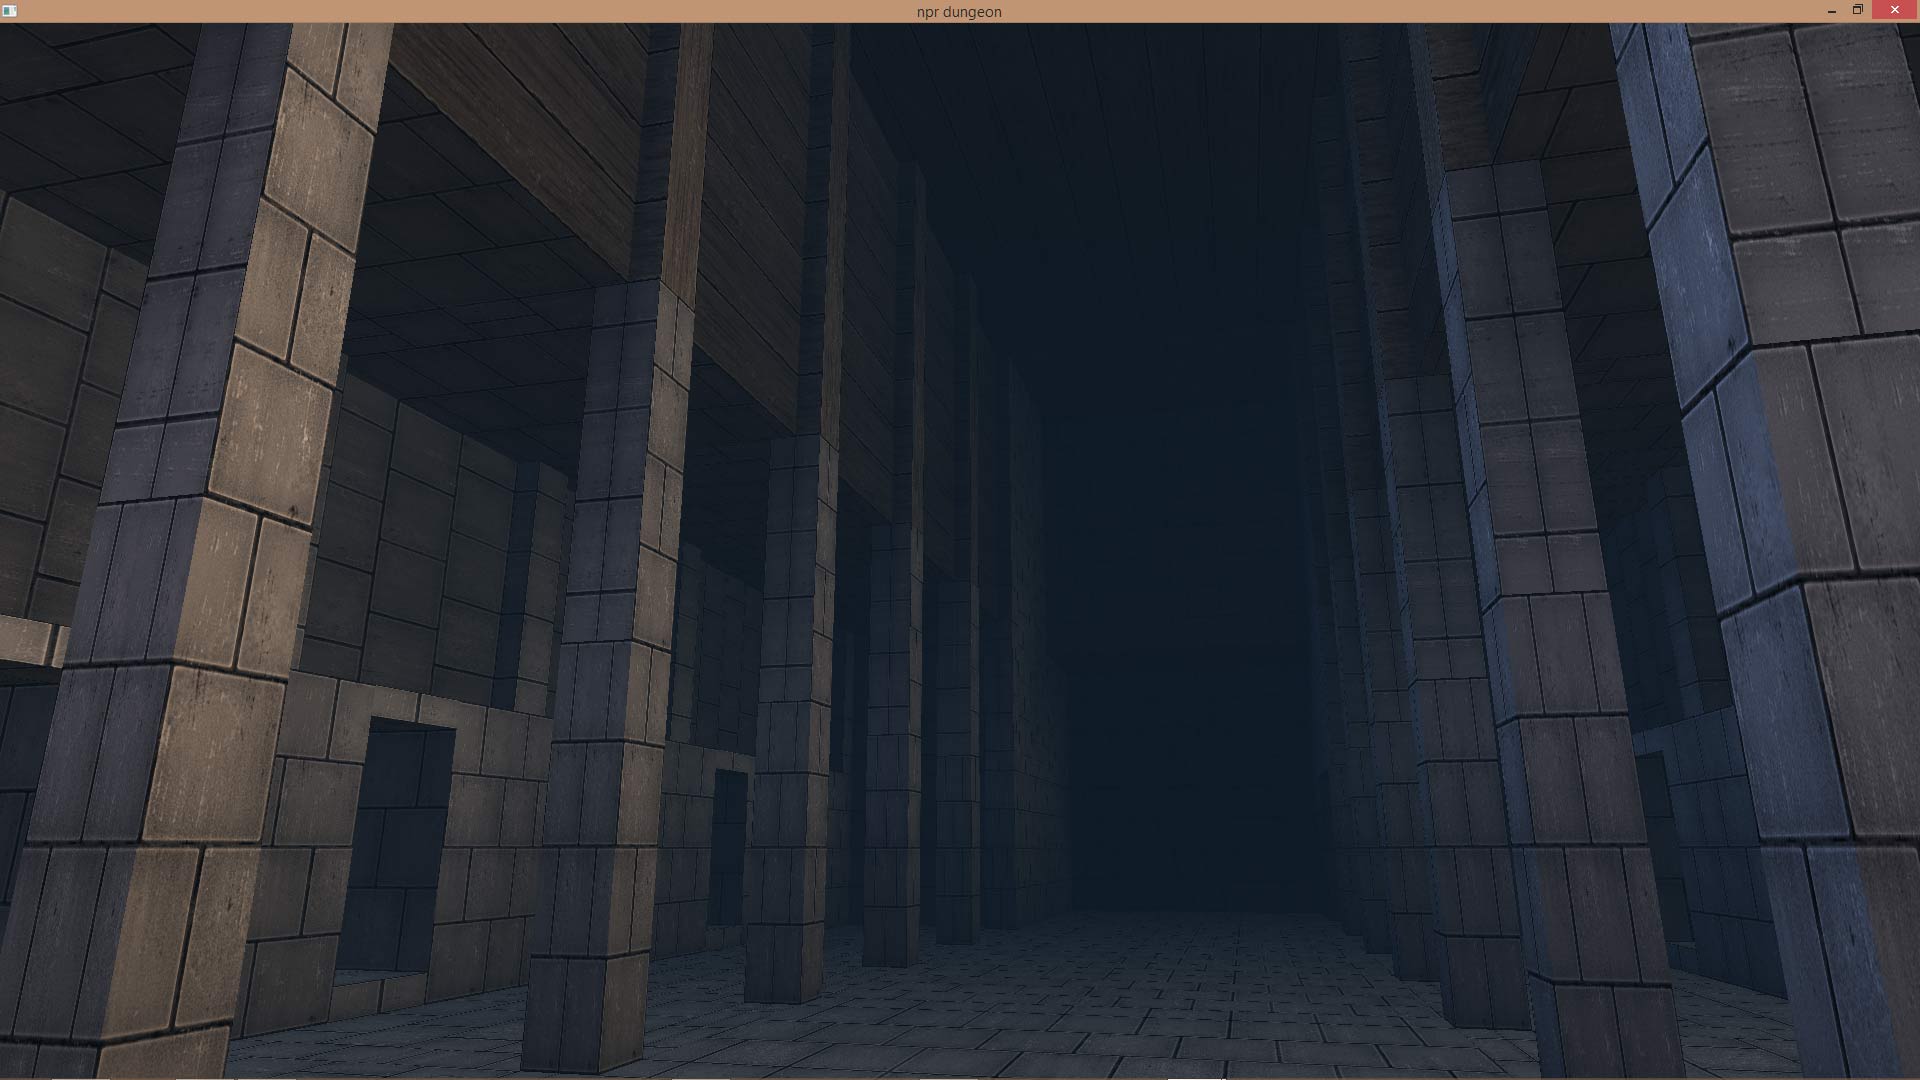The height and width of the screenshot is (1080, 1920).
Task: Click the app icon in title bar
Action: tap(9, 11)
